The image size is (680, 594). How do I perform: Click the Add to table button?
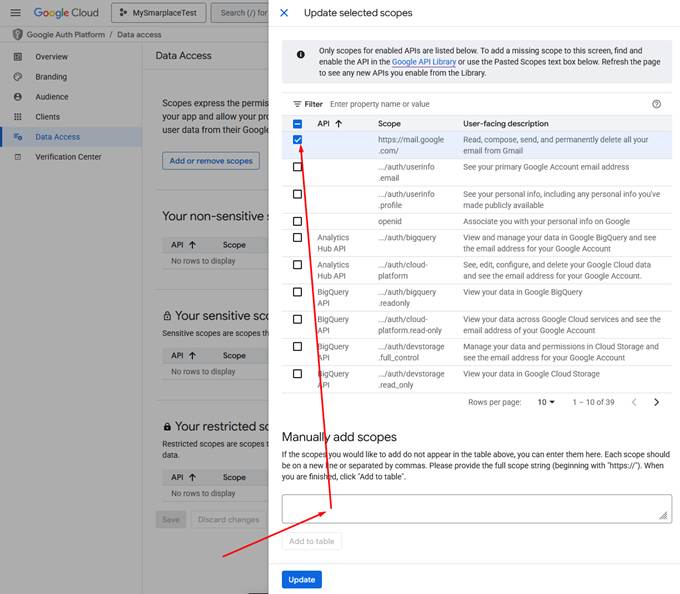click(311, 542)
